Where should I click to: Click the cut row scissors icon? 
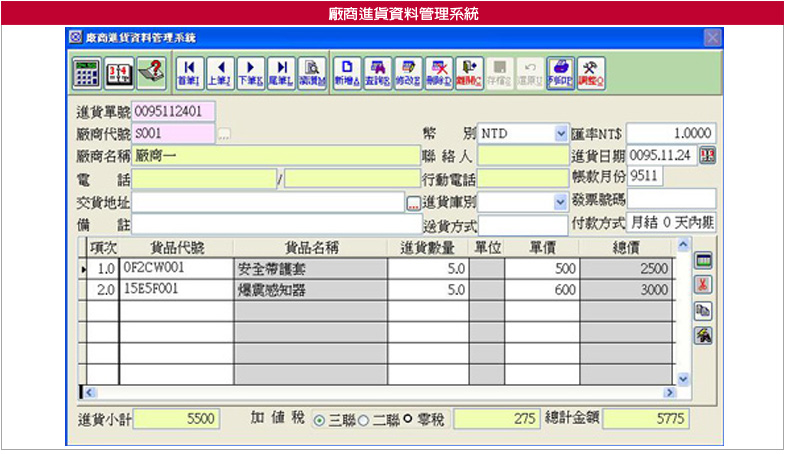point(704,285)
